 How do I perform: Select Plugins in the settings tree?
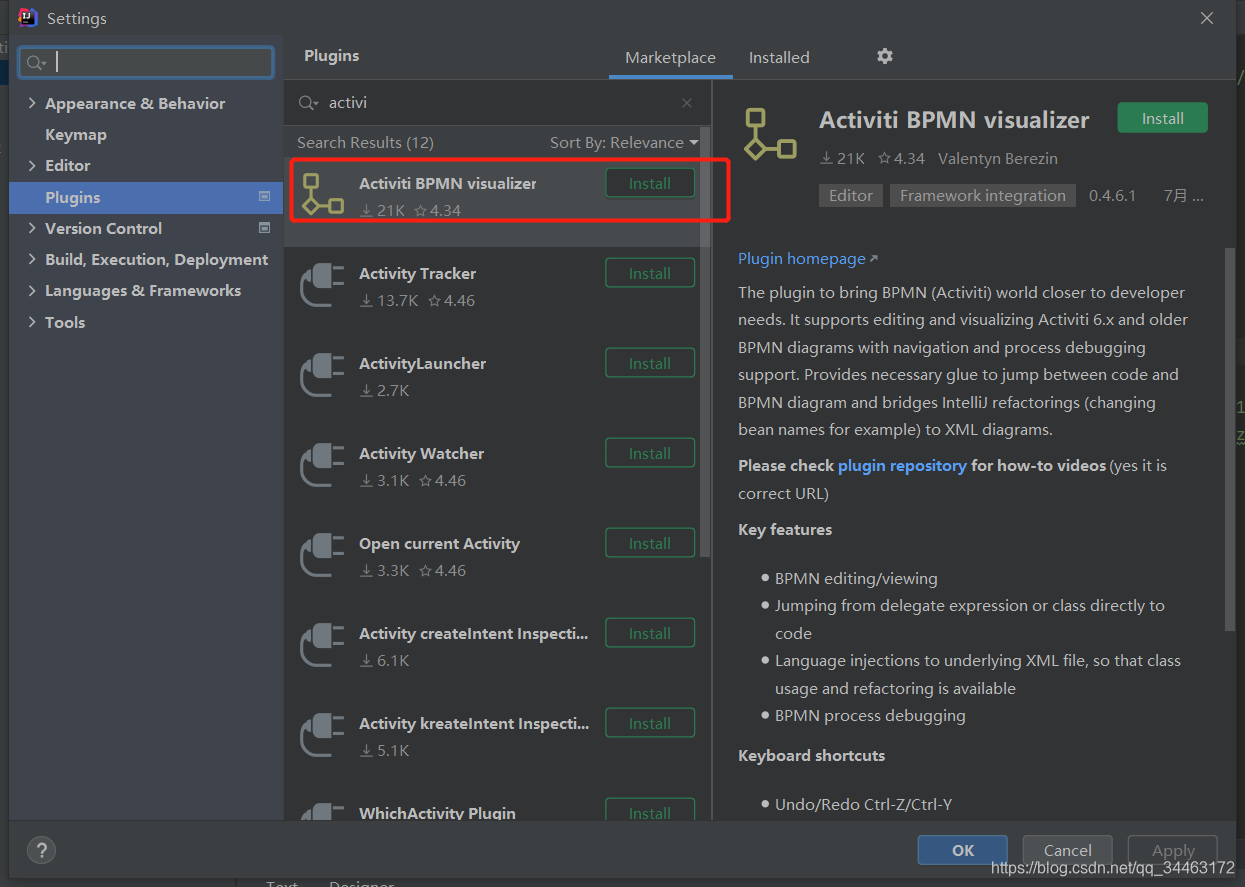pos(146,197)
